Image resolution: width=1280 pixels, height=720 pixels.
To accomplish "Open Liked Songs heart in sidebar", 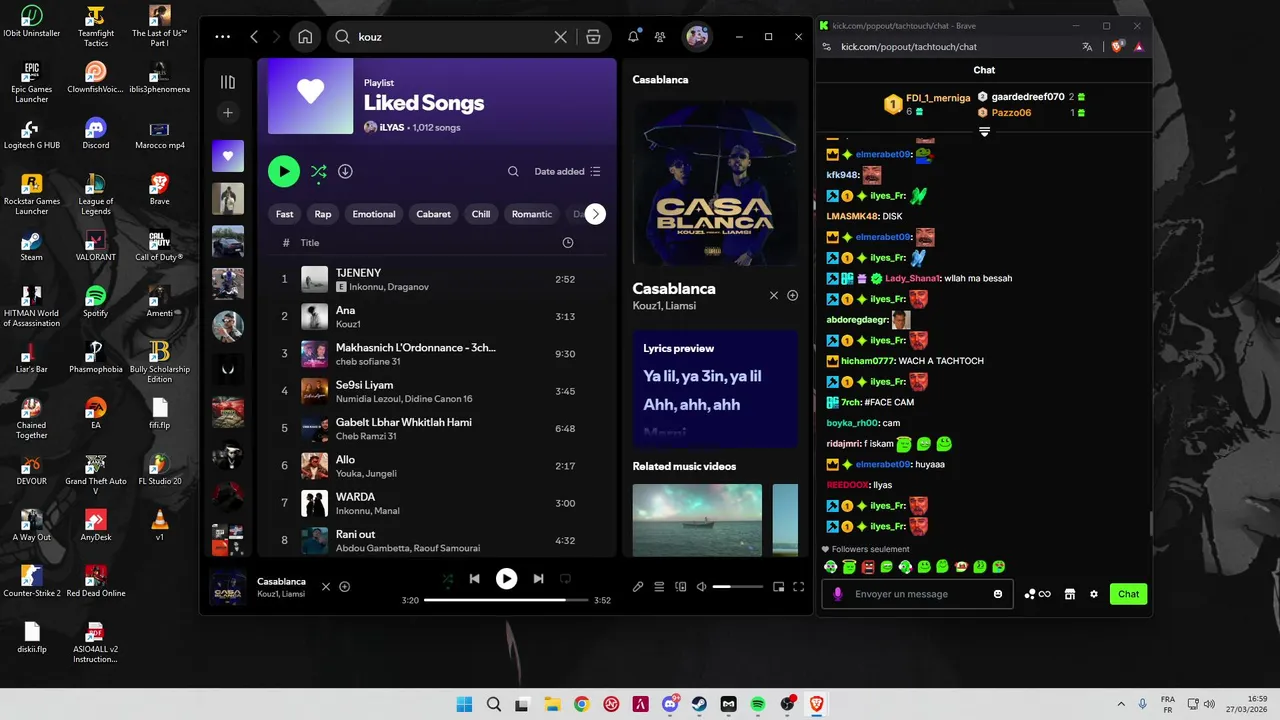I will (x=228, y=156).
